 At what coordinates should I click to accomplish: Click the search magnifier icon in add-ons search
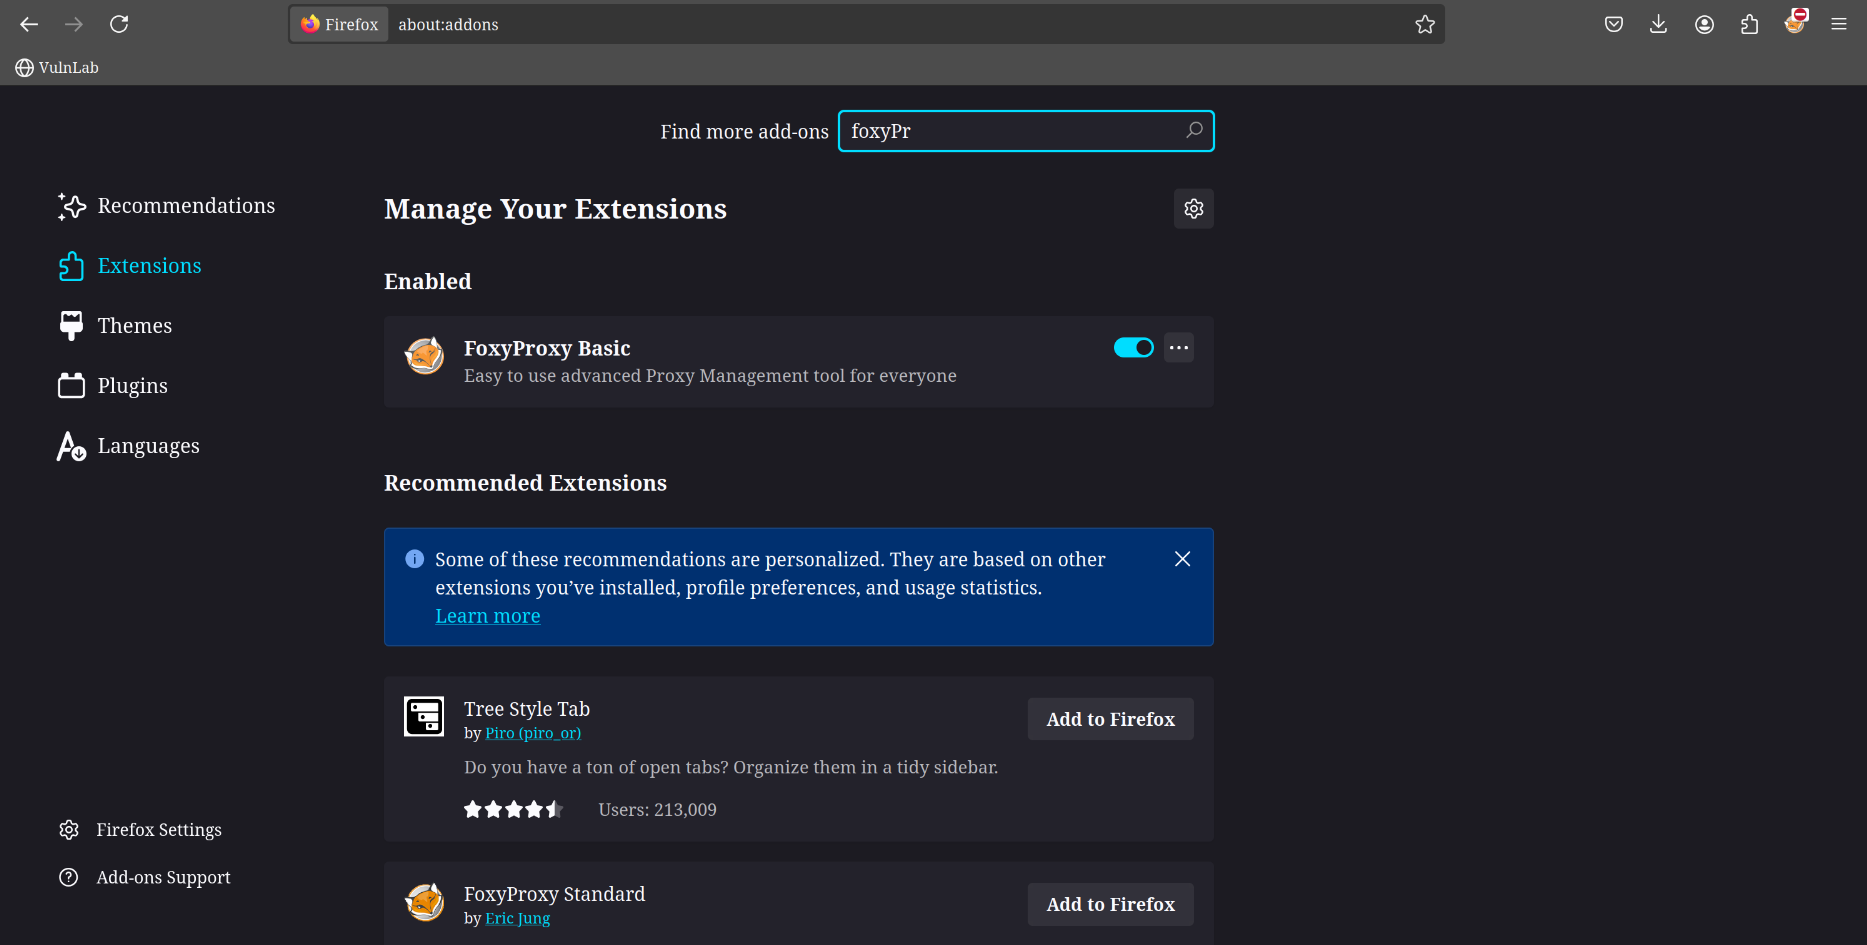click(1194, 130)
